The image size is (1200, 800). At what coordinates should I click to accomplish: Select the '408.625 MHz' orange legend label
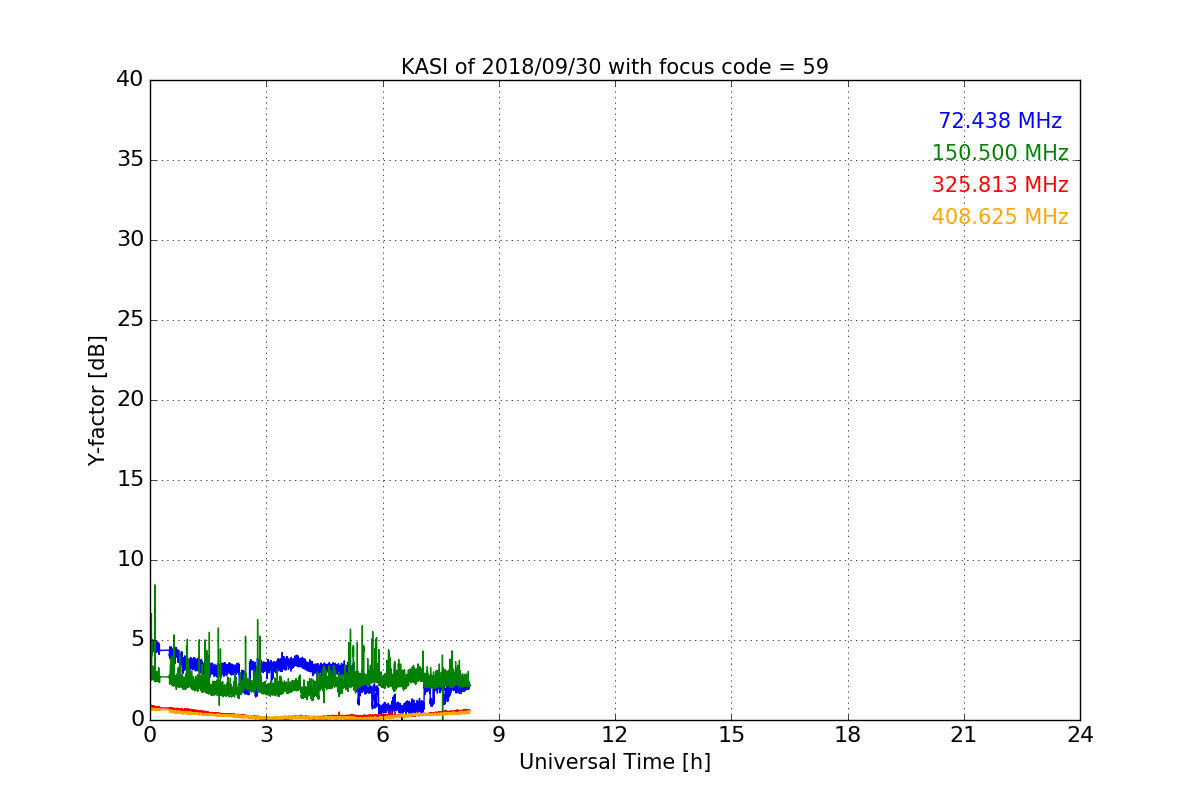click(1000, 217)
